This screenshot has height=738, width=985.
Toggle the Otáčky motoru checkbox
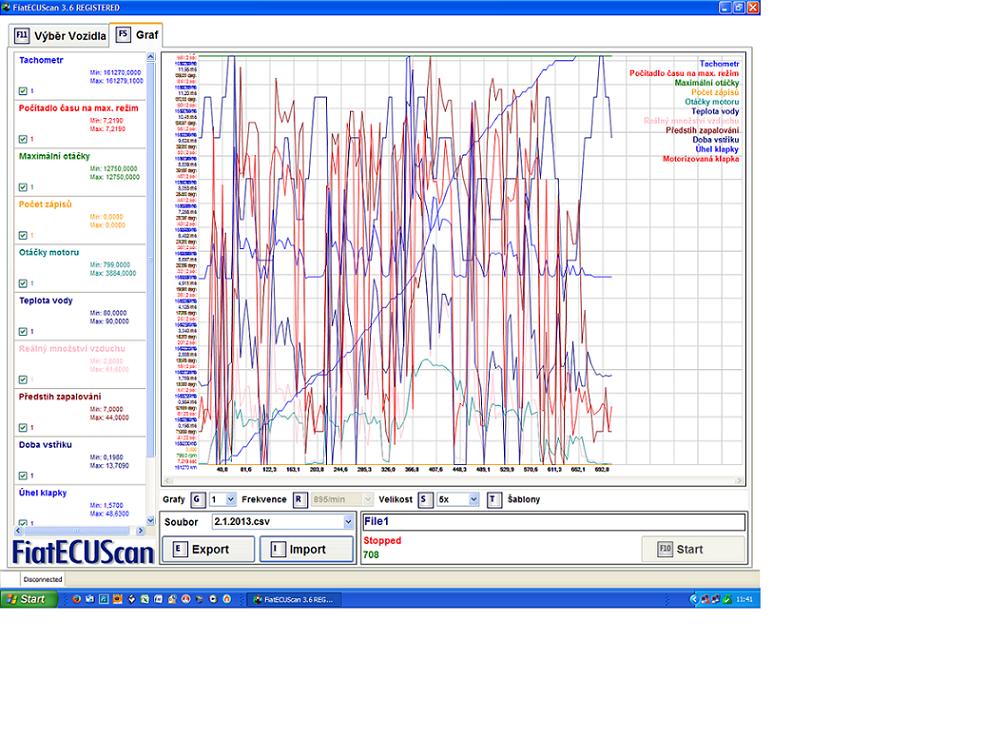[x=23, y=283]
